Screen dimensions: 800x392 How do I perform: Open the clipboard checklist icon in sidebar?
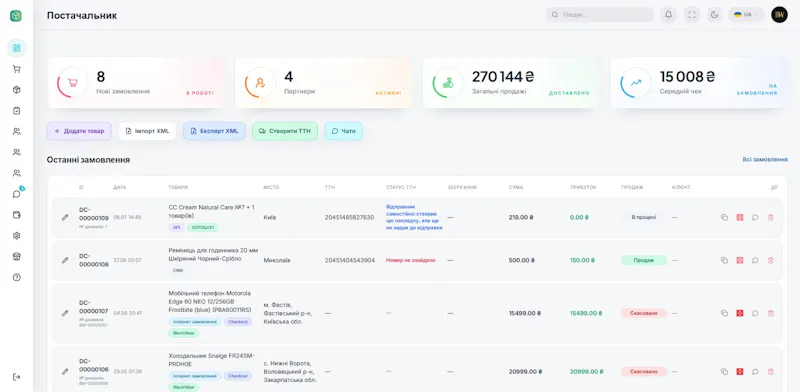click(16, 110)
